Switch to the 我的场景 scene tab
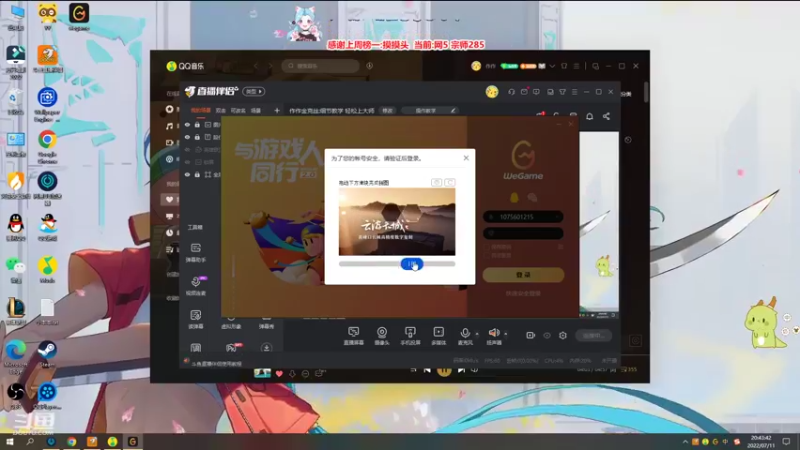The width and height of the screenshot is (800, 450). click(x=201, y=110)
